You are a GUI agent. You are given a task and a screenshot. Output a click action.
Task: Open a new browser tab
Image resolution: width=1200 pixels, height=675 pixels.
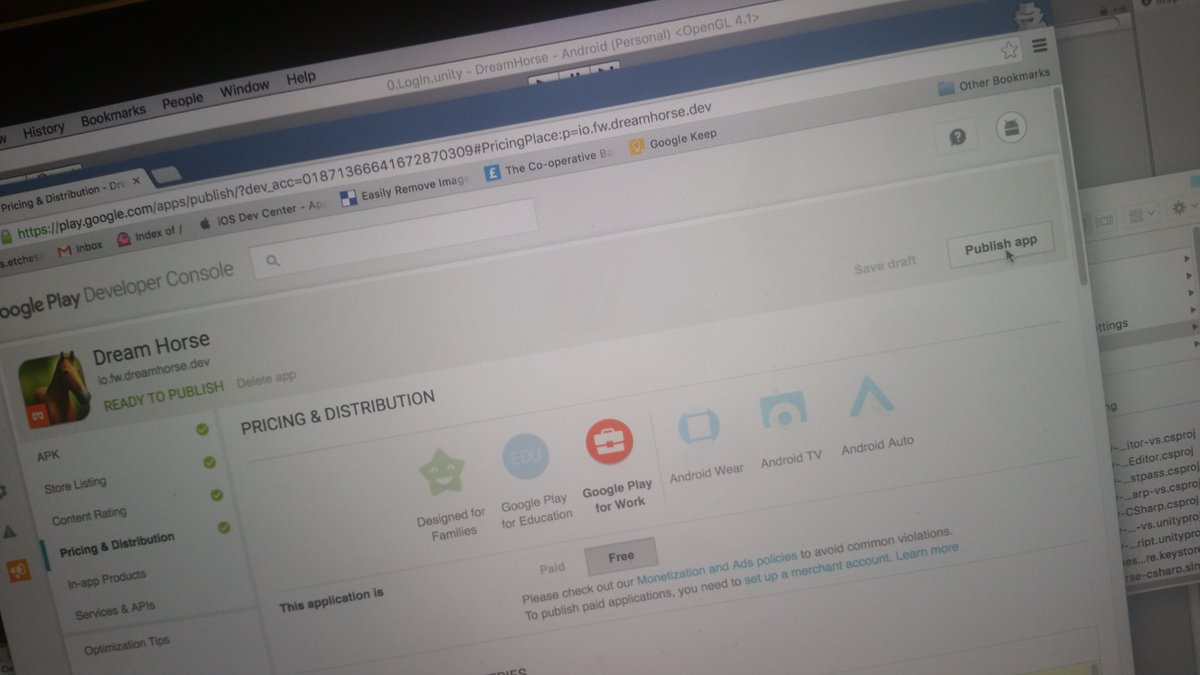(167, 176)
